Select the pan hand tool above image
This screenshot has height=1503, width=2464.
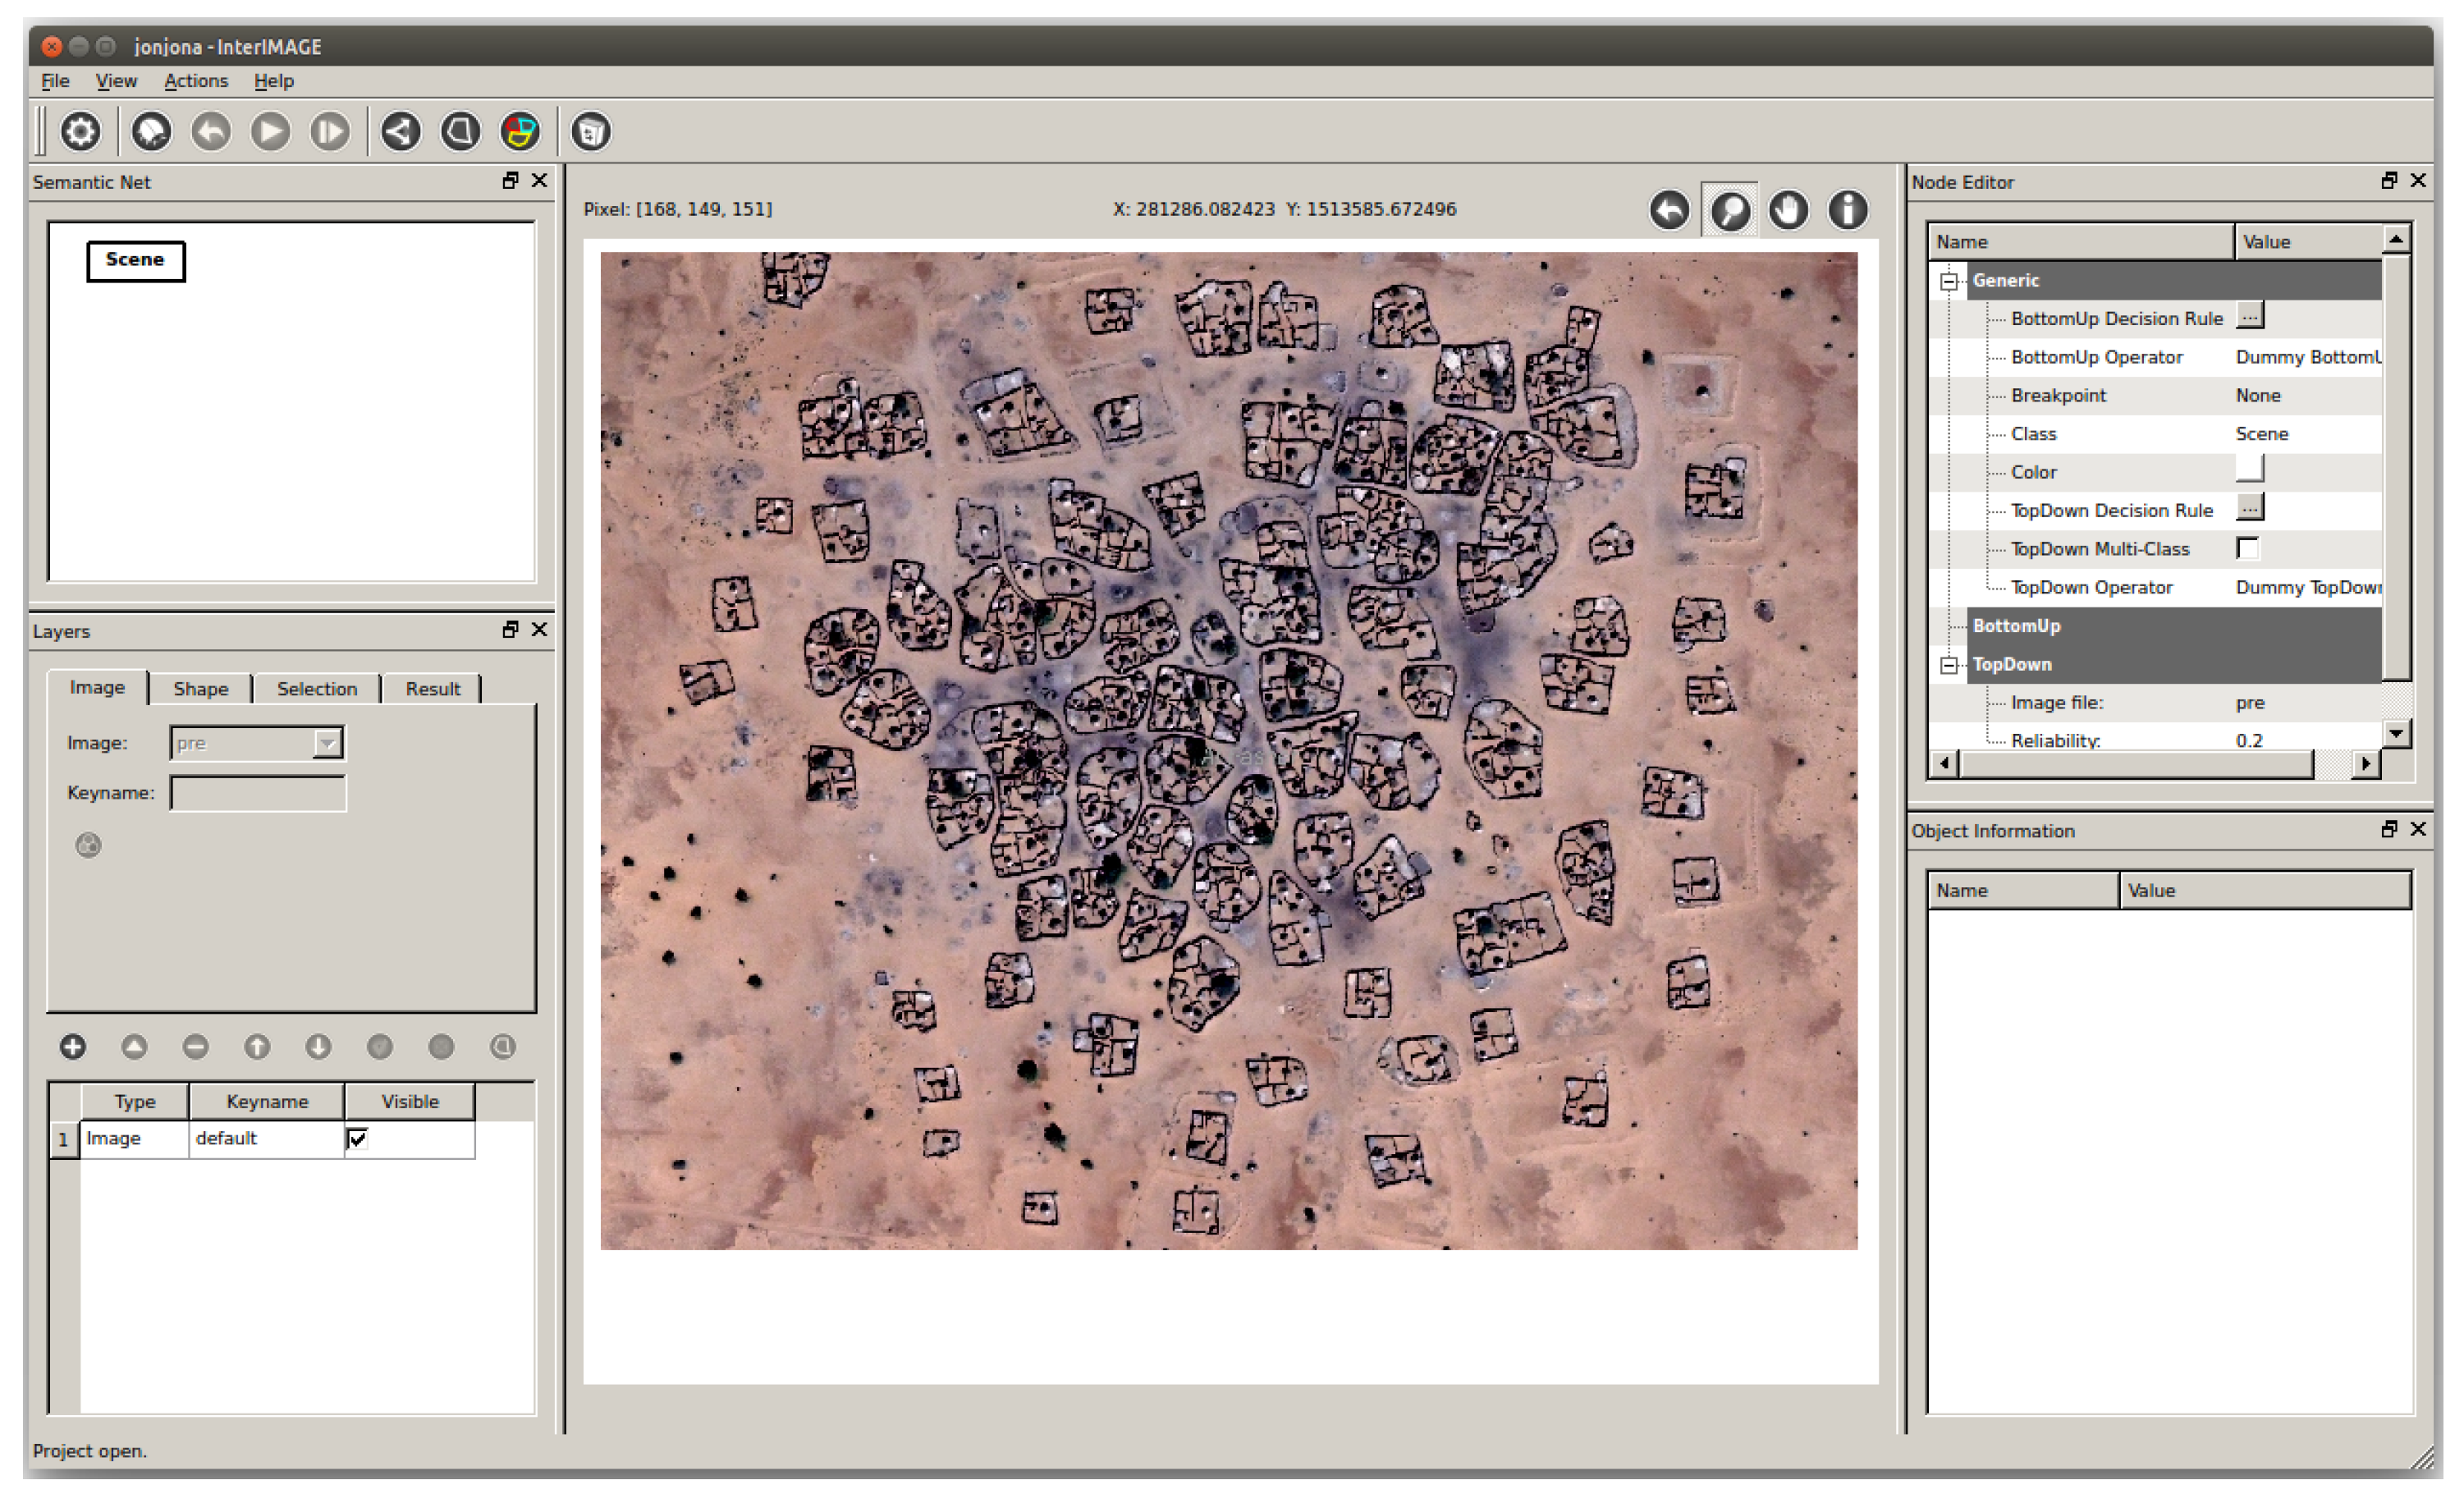pos(1788,210)
